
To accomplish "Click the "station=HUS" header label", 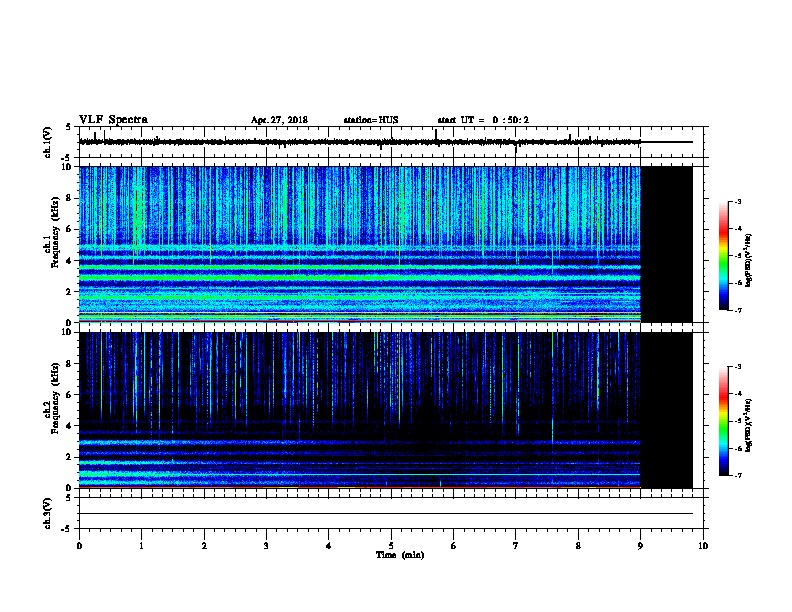I will pyautogui.click(x=371, y=120).
